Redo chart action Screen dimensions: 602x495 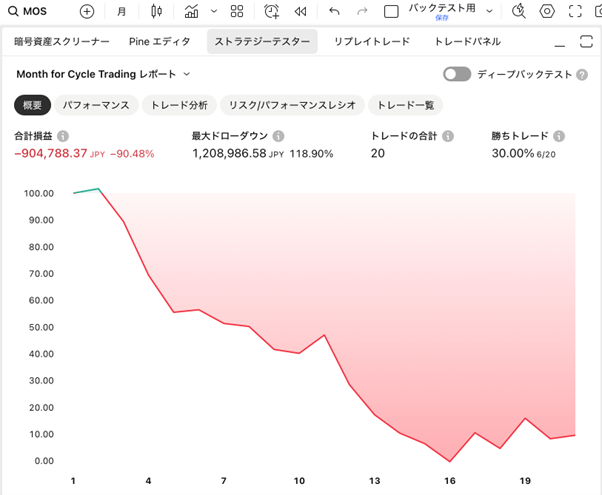tap(362, 12)
